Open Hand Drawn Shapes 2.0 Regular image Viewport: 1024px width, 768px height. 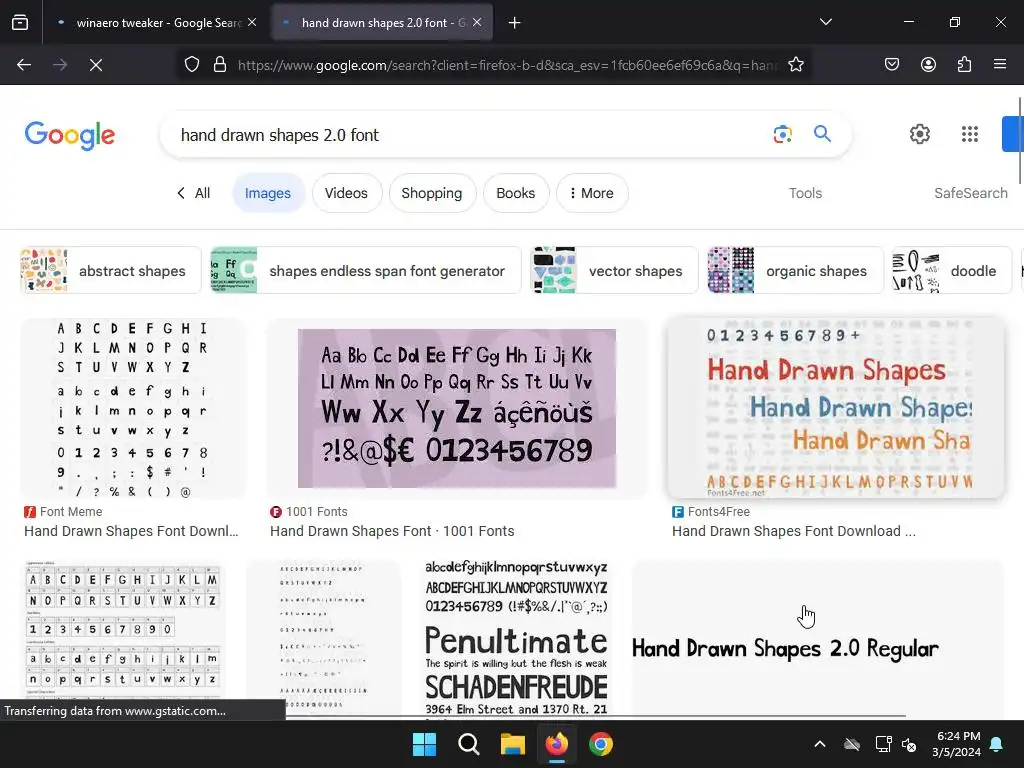click(x=817, y=640)
